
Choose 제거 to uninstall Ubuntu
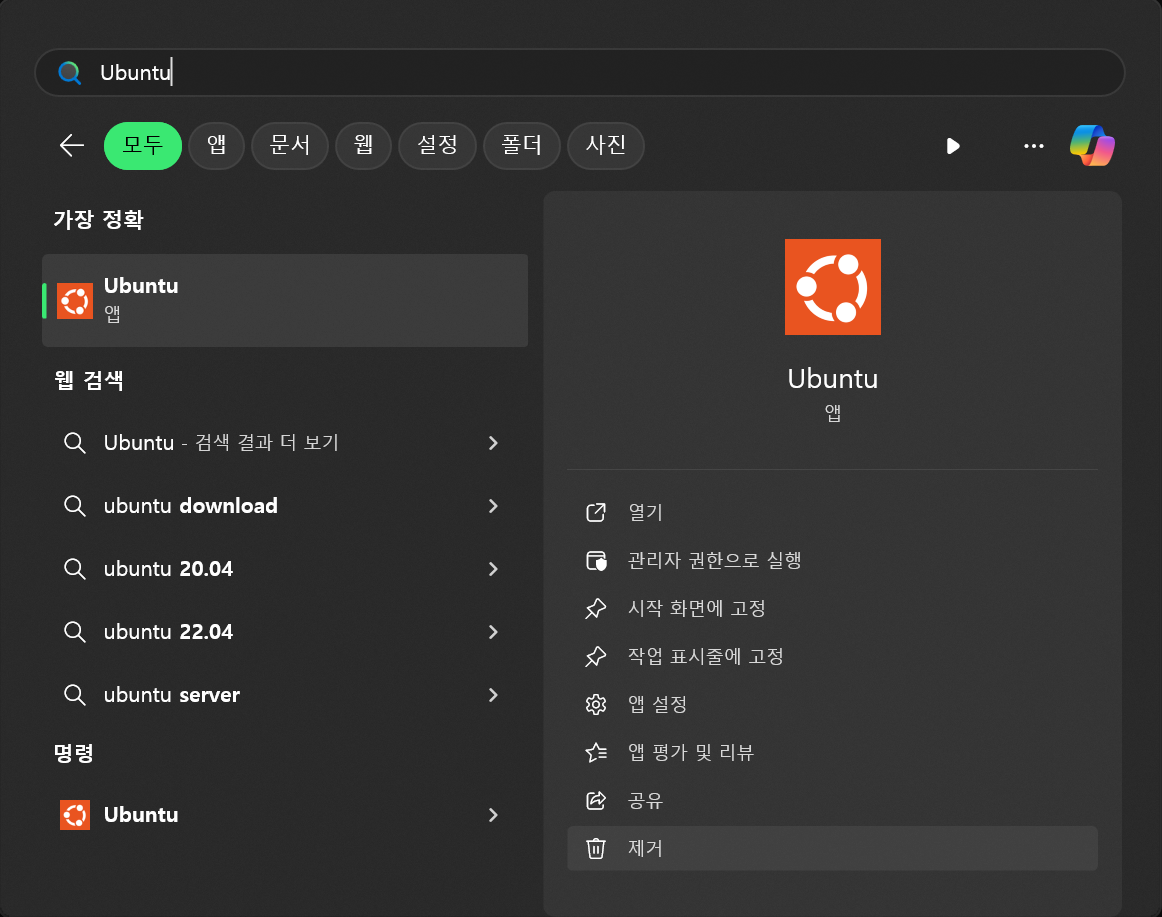coord(832,848)
